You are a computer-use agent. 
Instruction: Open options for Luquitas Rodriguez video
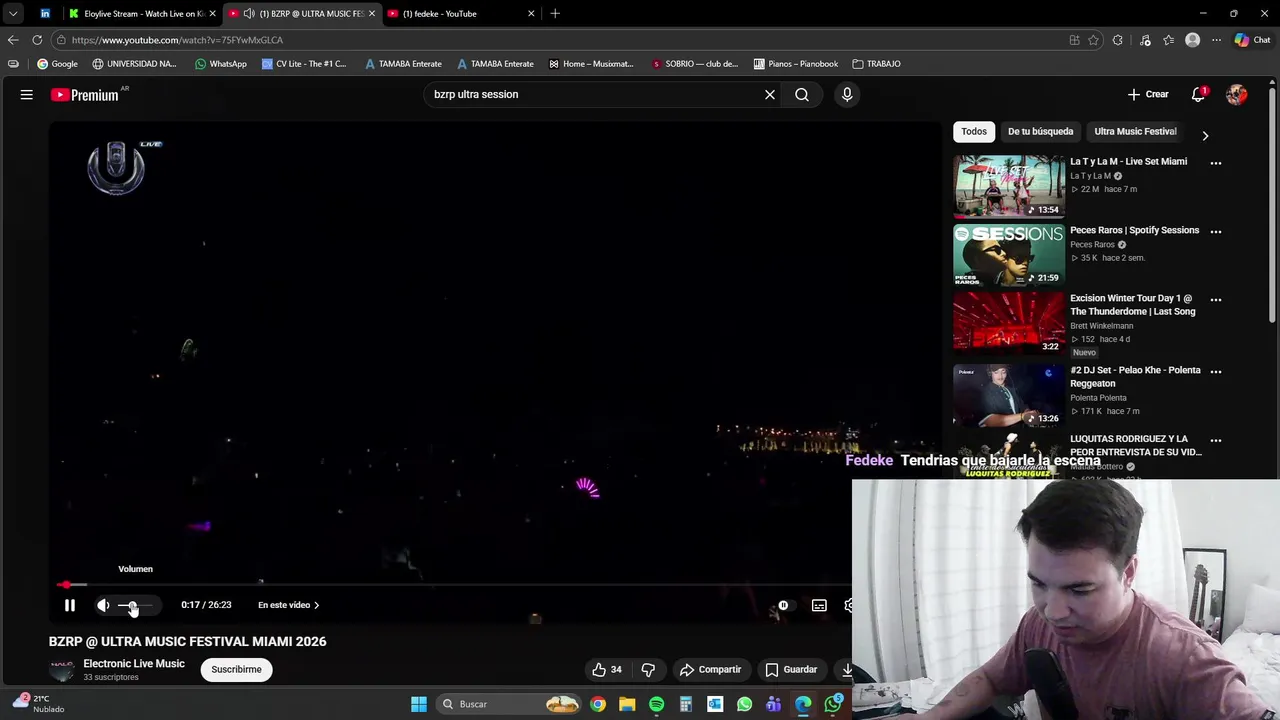(x=1216, y=440)
